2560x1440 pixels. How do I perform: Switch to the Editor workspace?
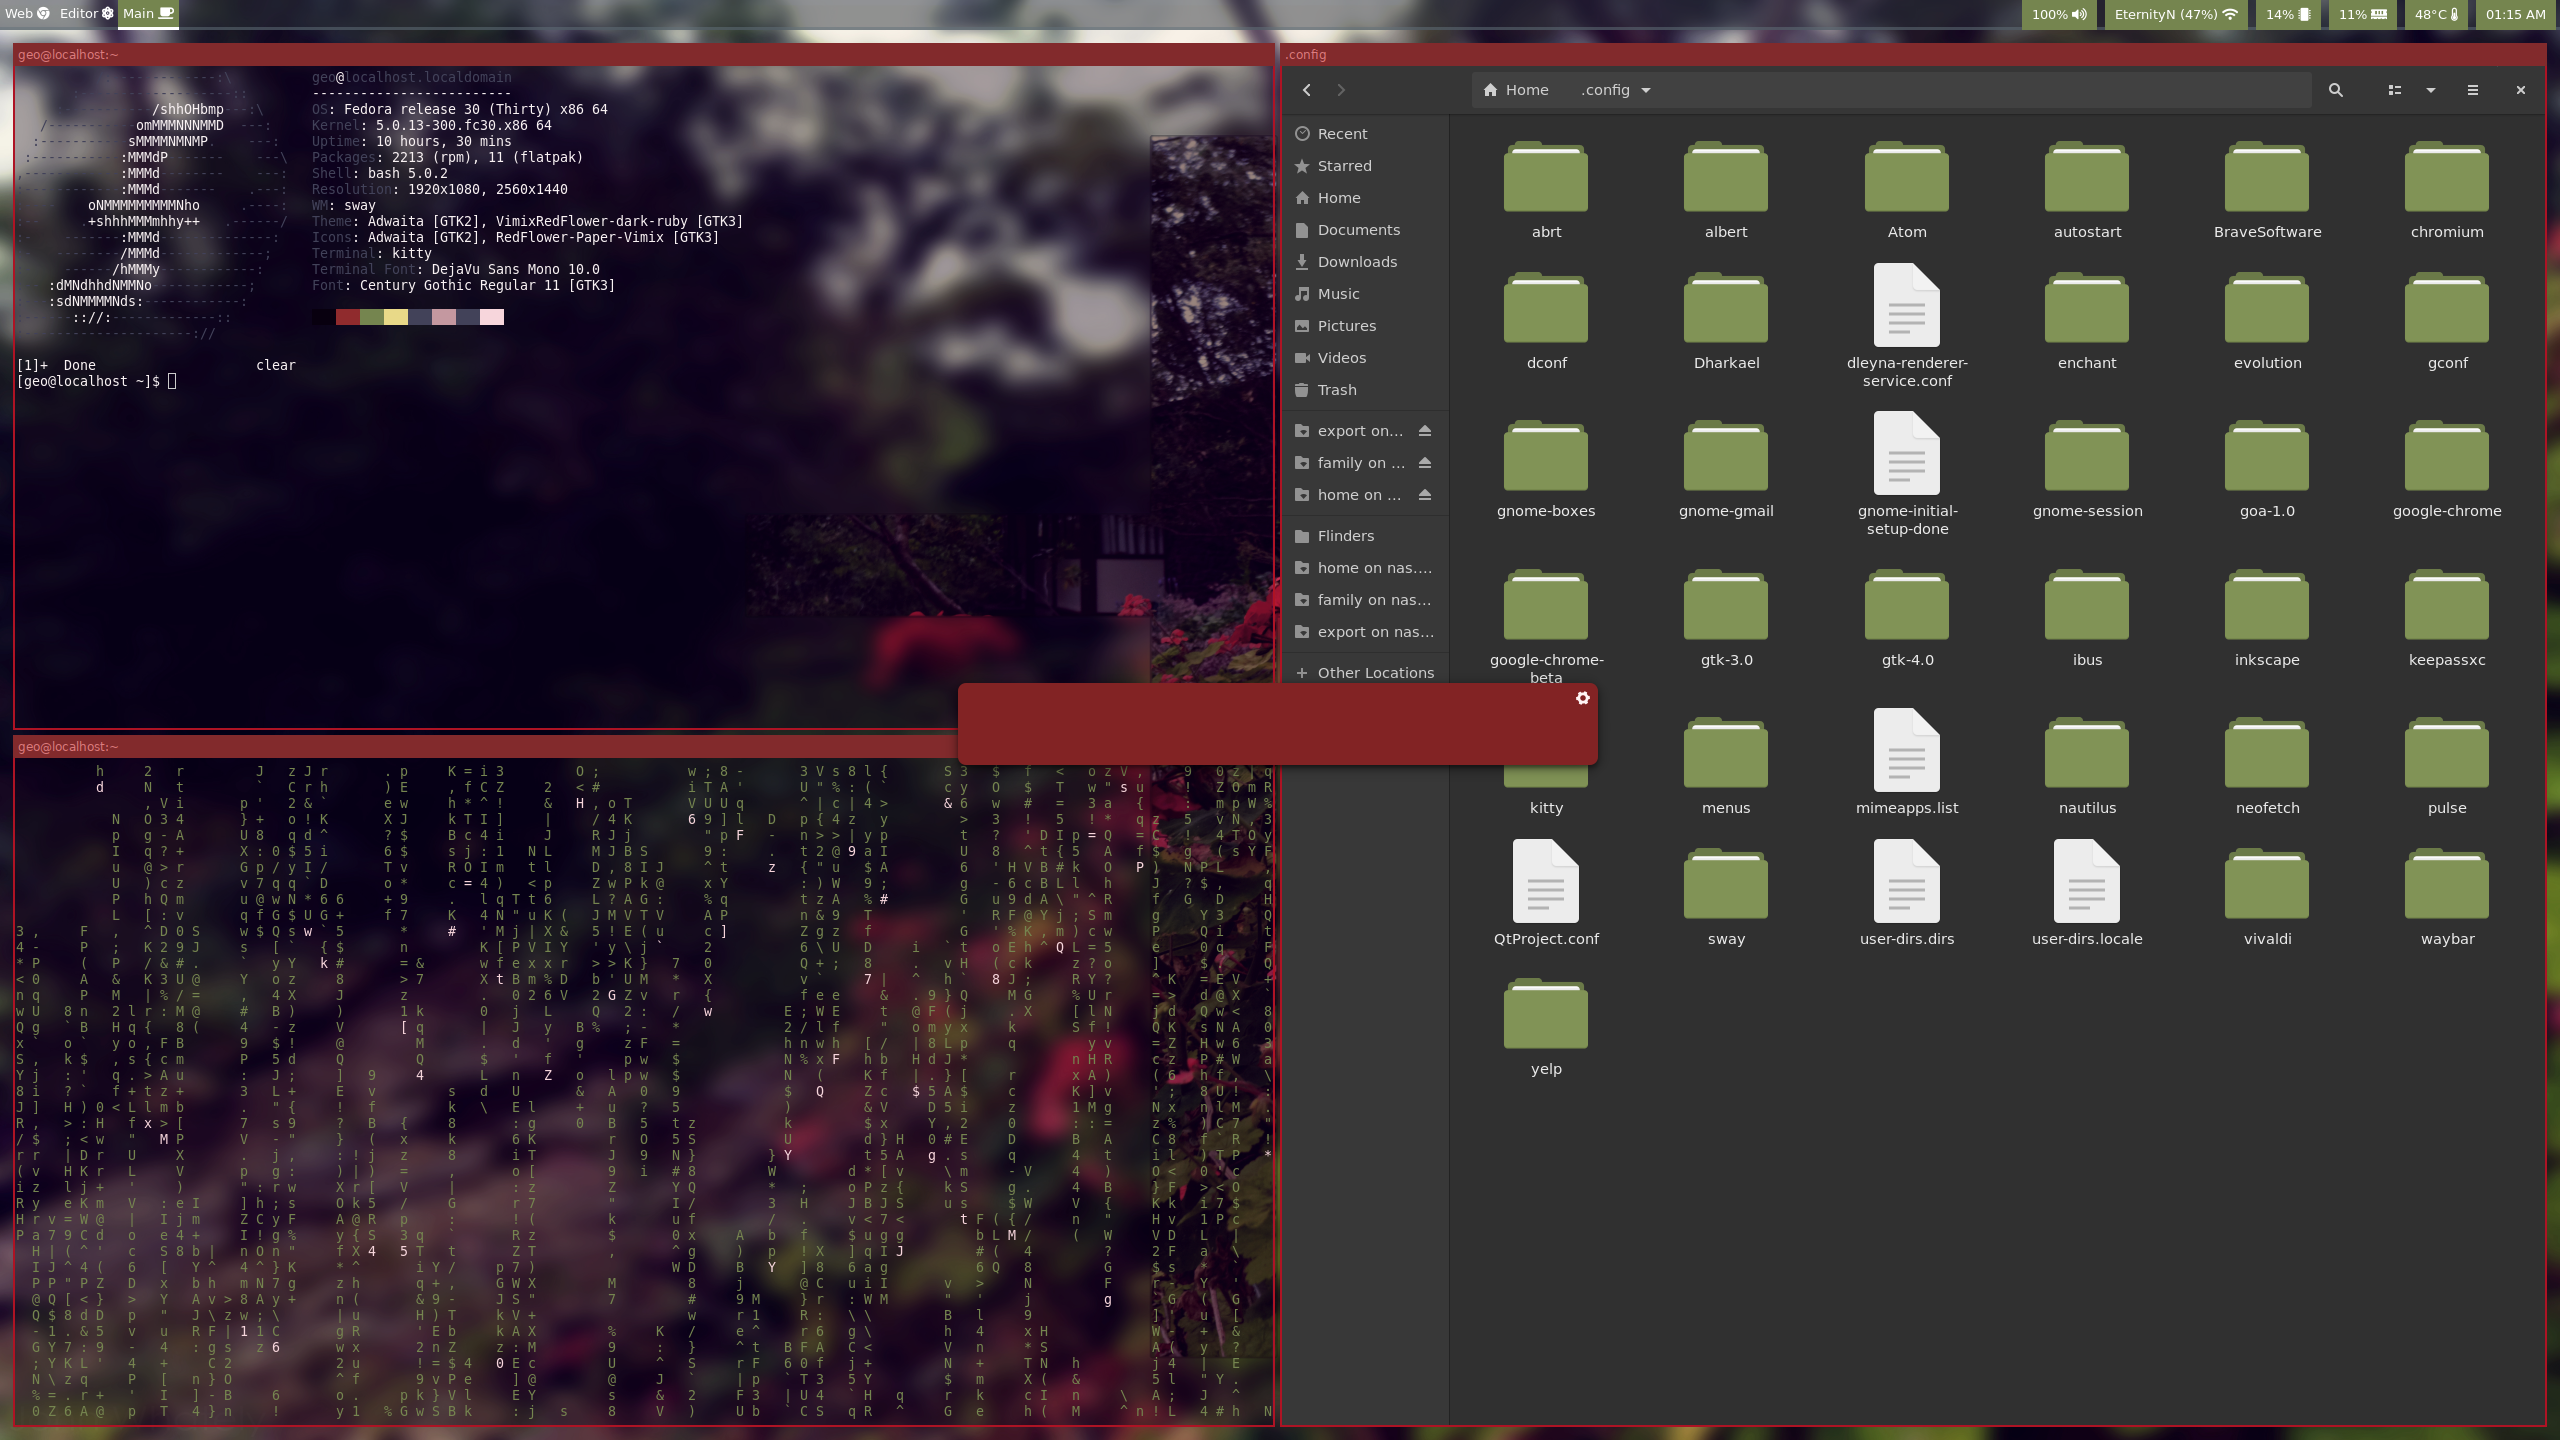pyautogui.click(x=86, y=14)
